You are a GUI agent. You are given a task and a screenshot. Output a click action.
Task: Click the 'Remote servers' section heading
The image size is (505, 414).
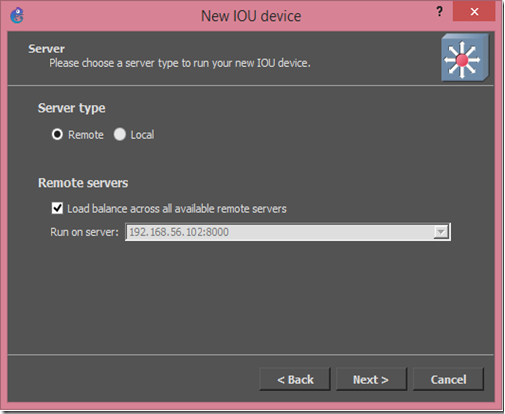tap(83, 183)
